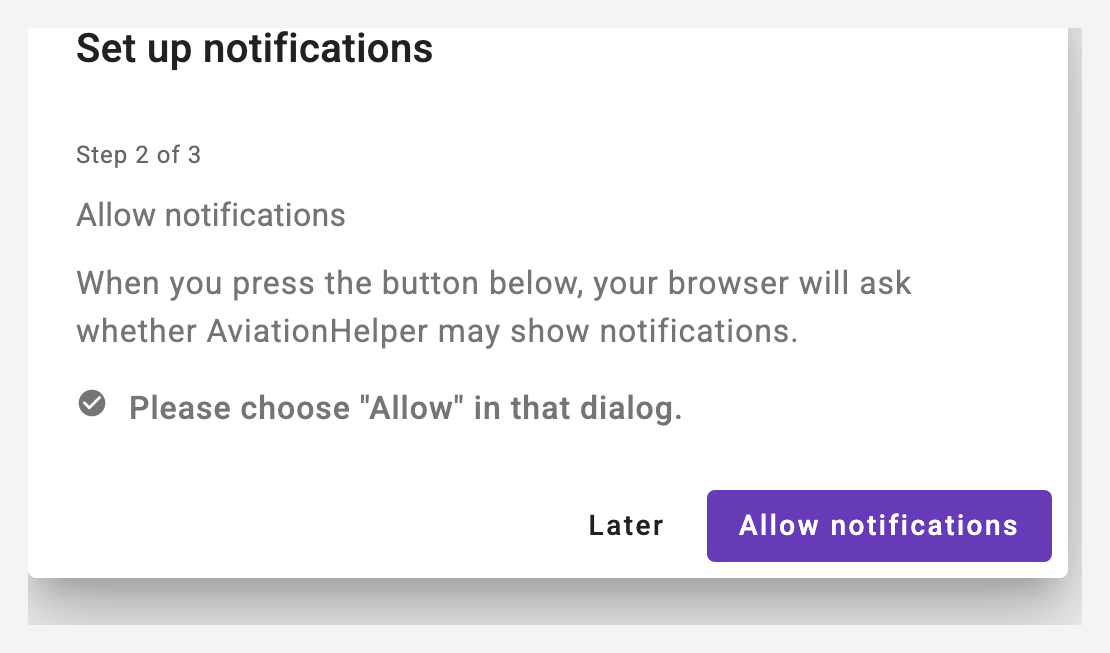Click 'Set up' in the dialog heading

coord(134,49)
